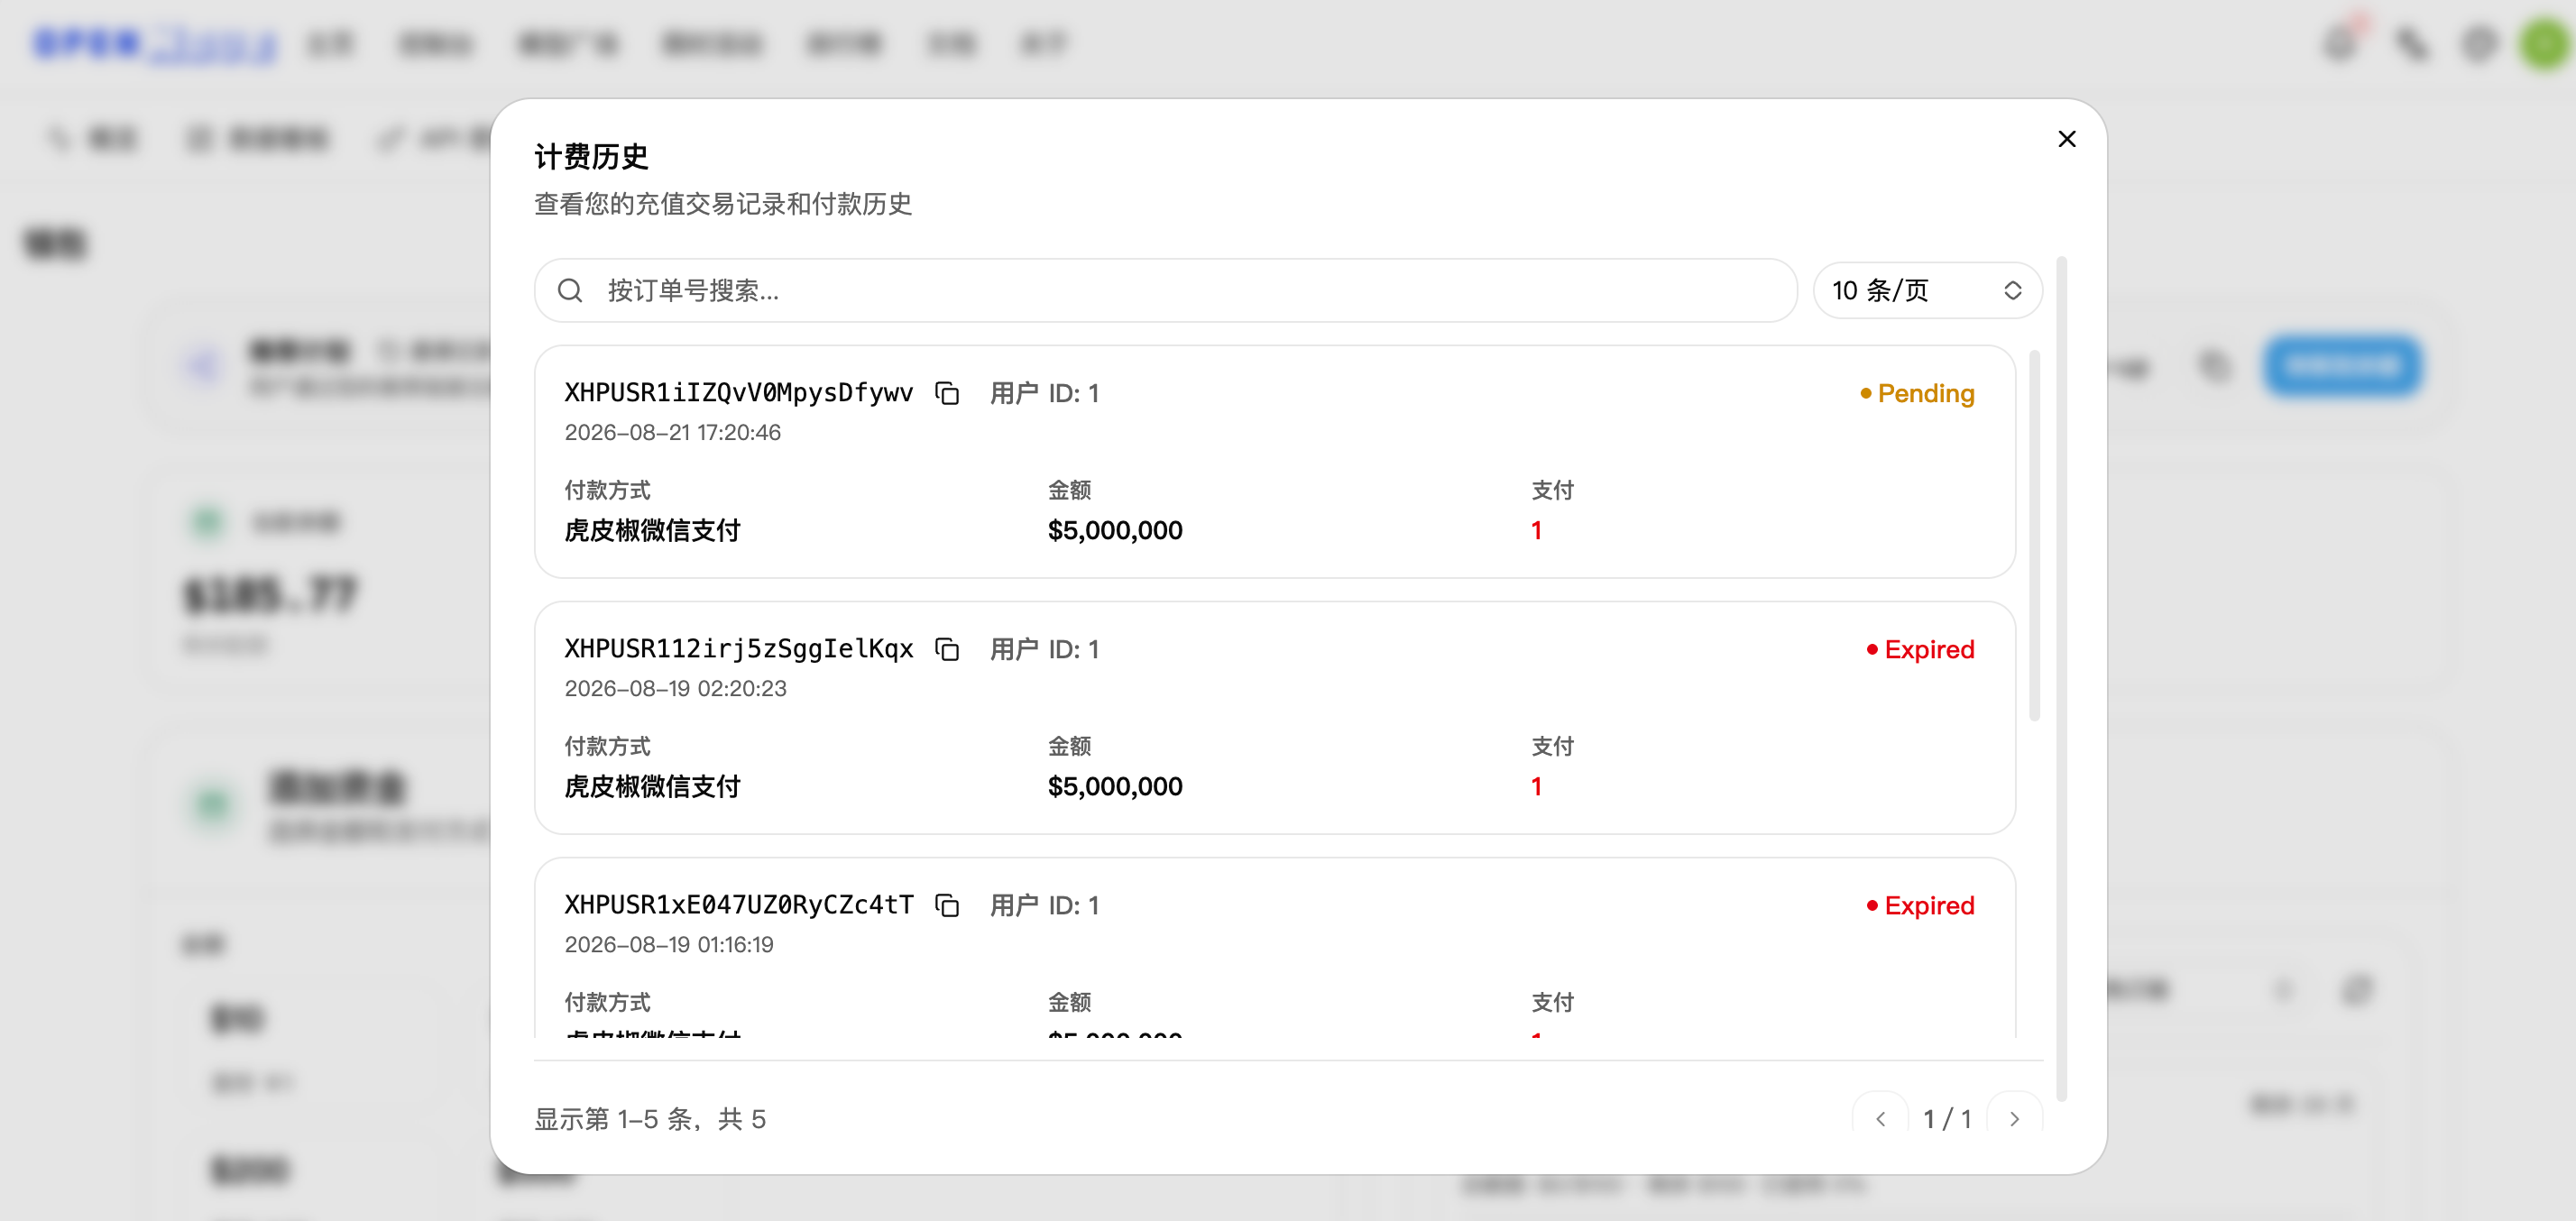Click the Pending status label

coord(1917,393)
